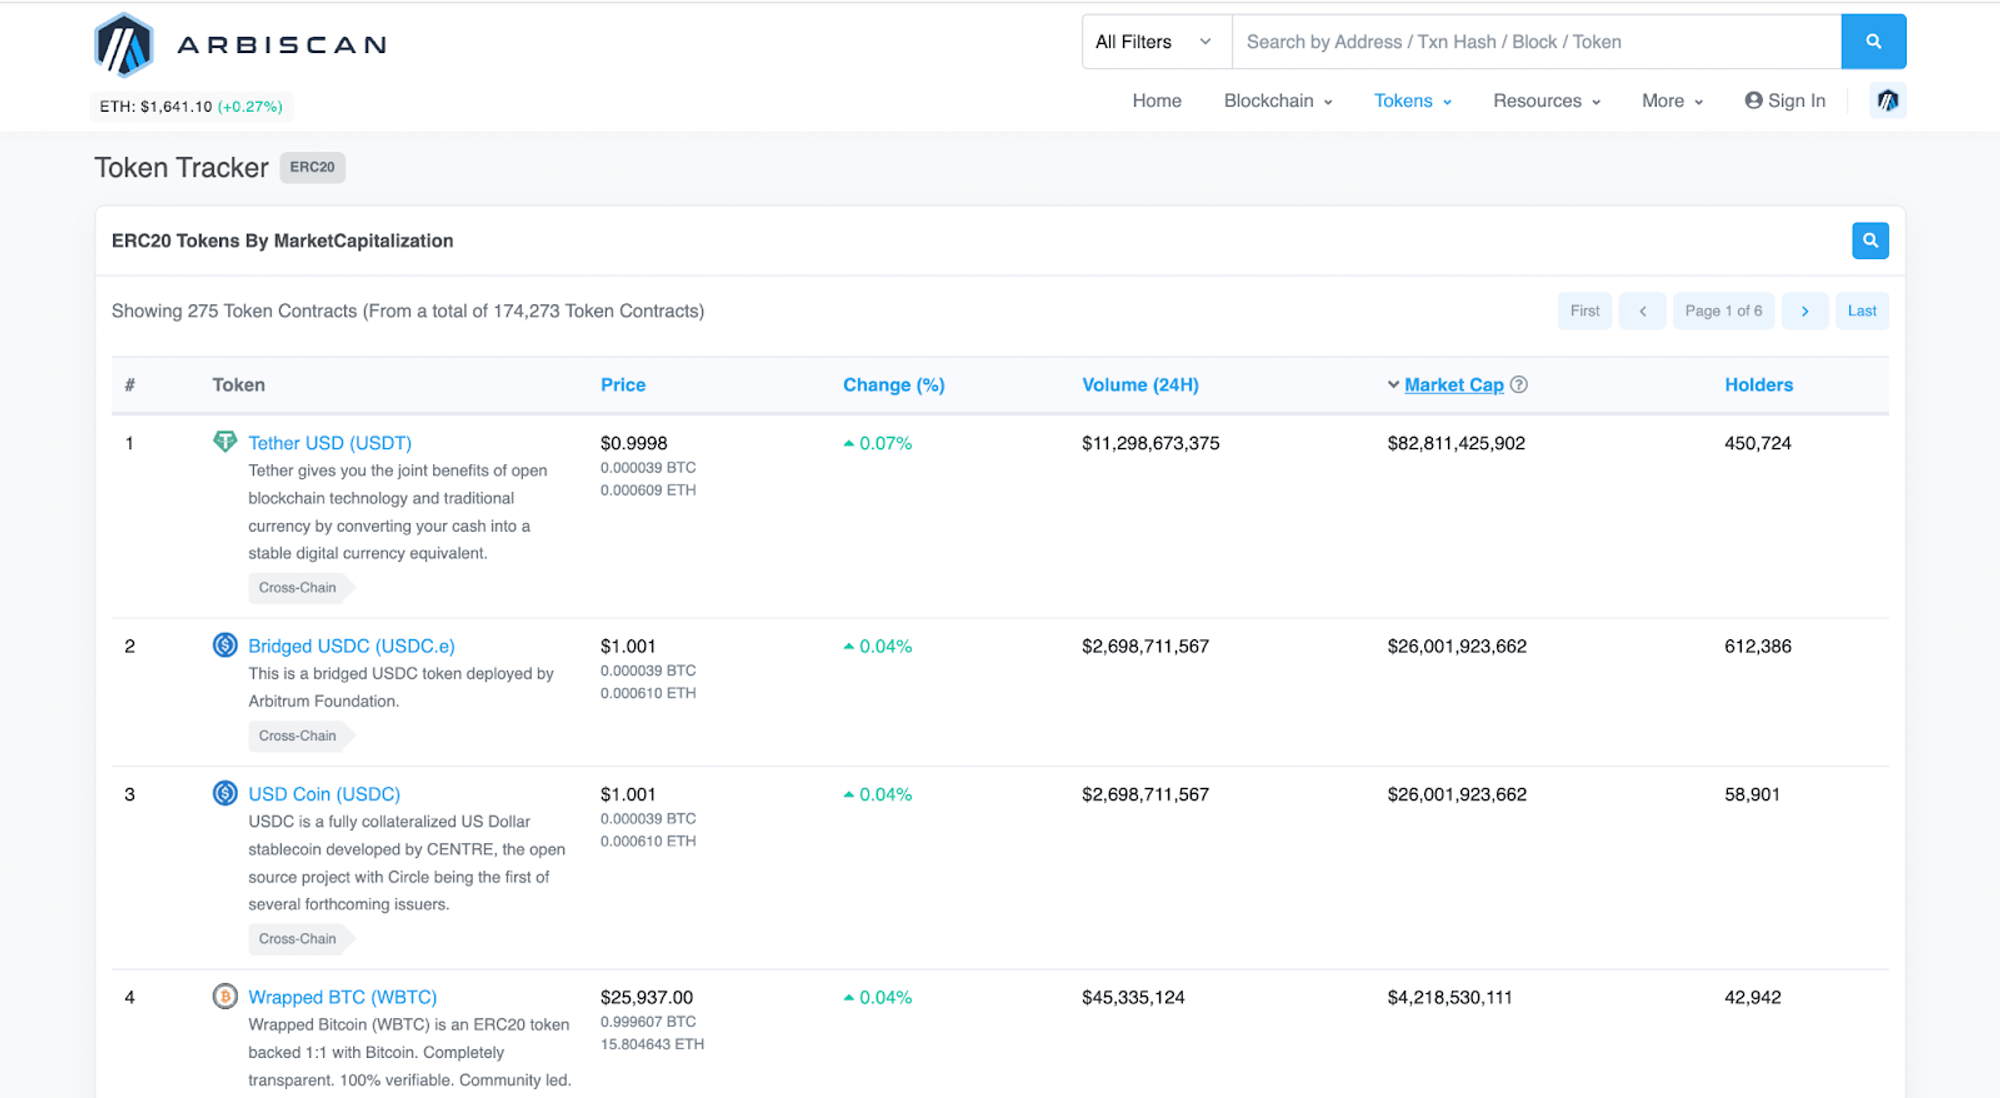Click the Last page button
2000x1098 pixels.
(1861, 311)
